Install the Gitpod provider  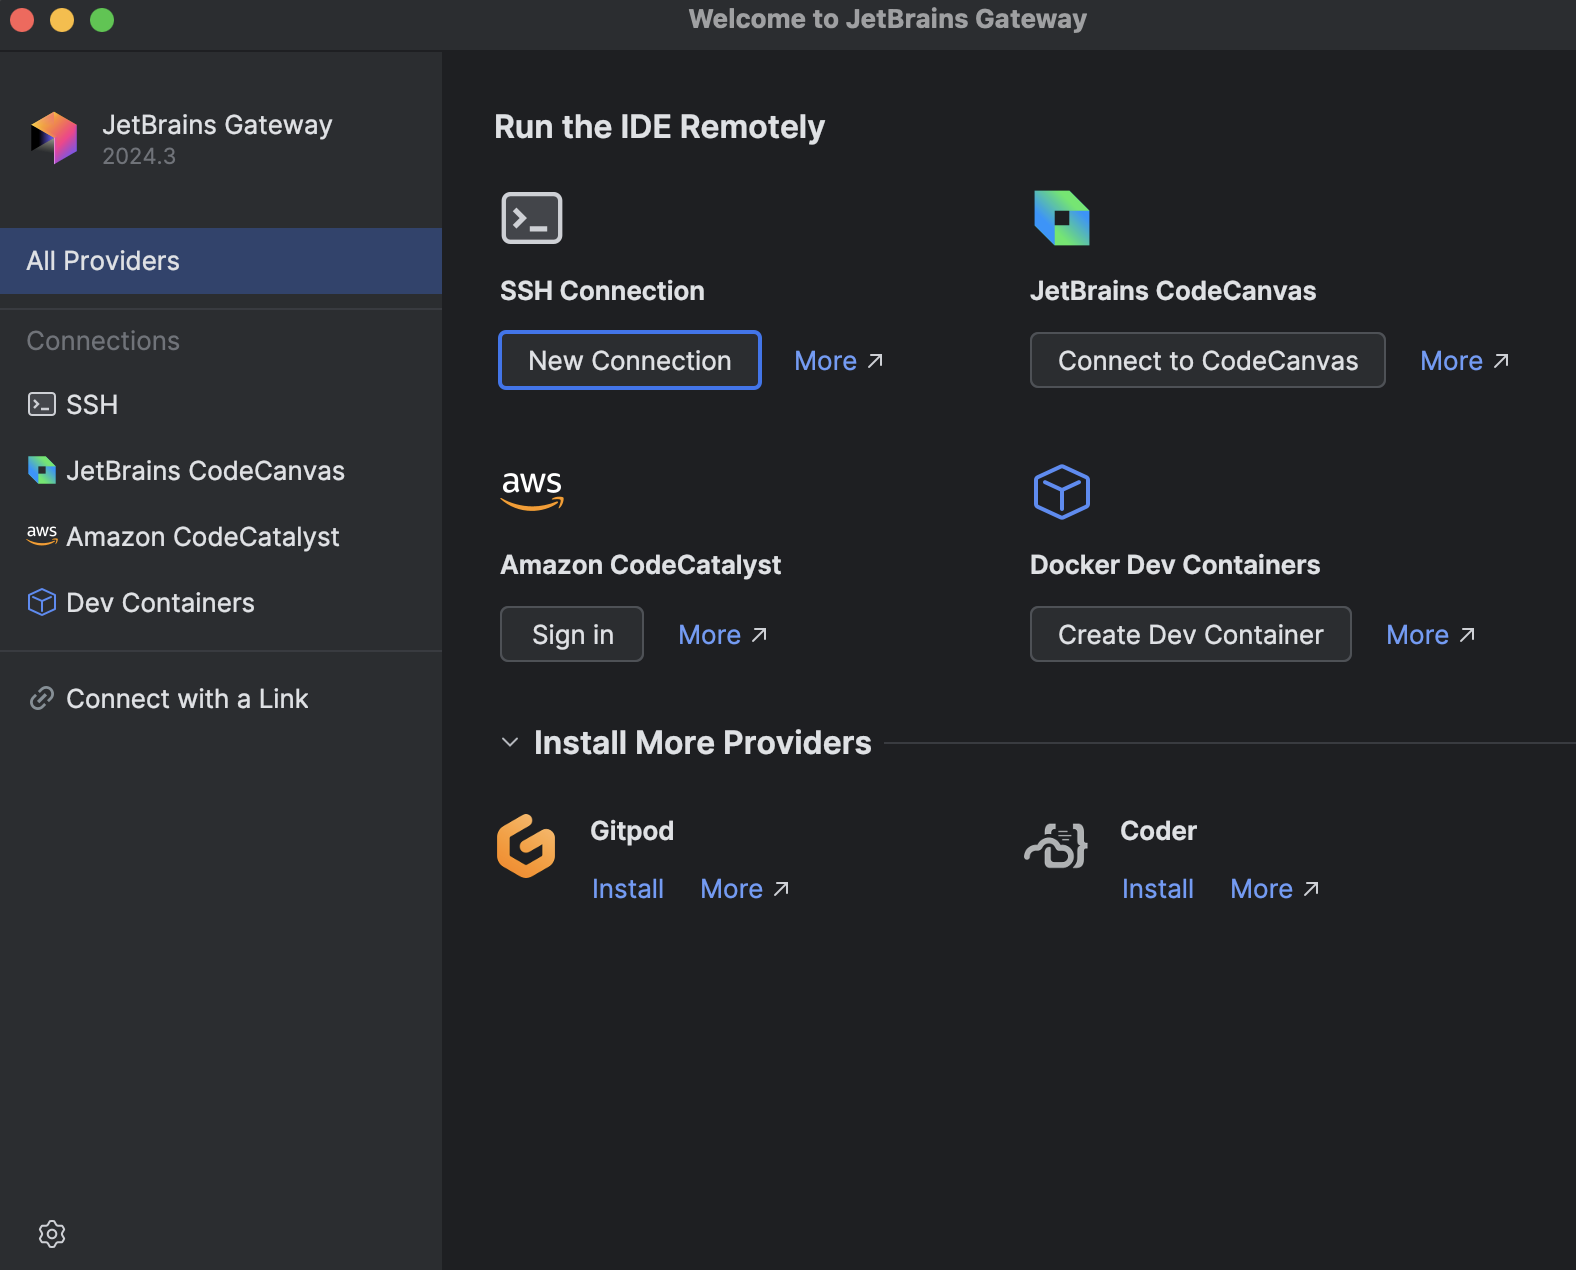[x=627, y=889]
